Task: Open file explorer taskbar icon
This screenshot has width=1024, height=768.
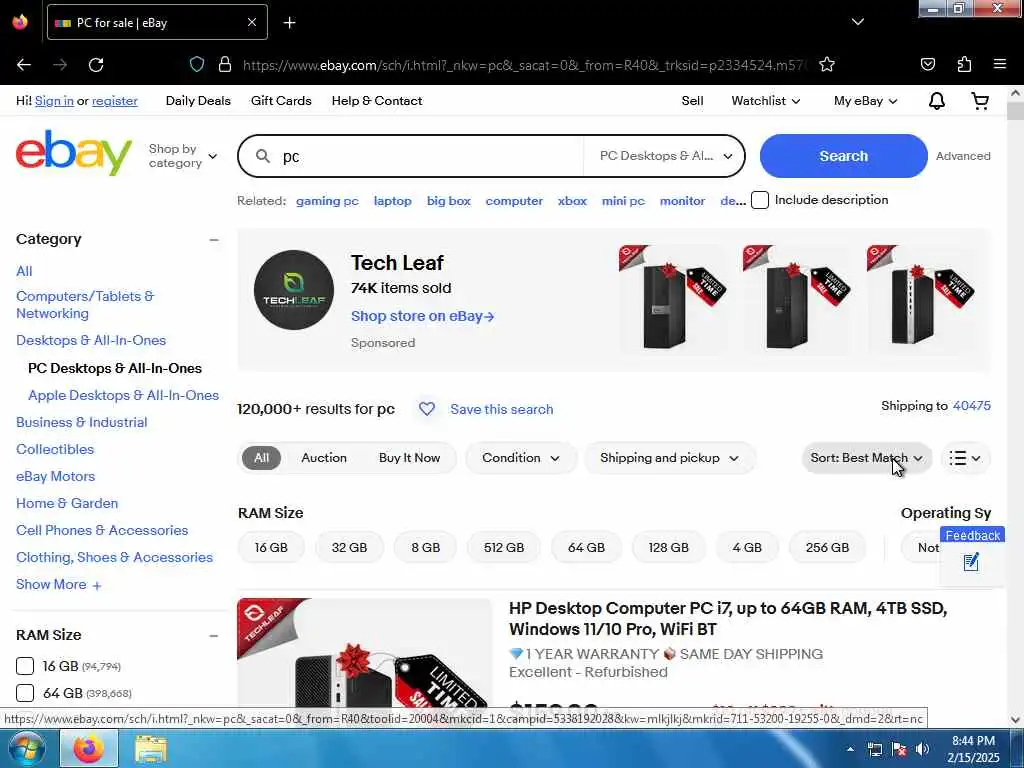Action: pos(151,749)
